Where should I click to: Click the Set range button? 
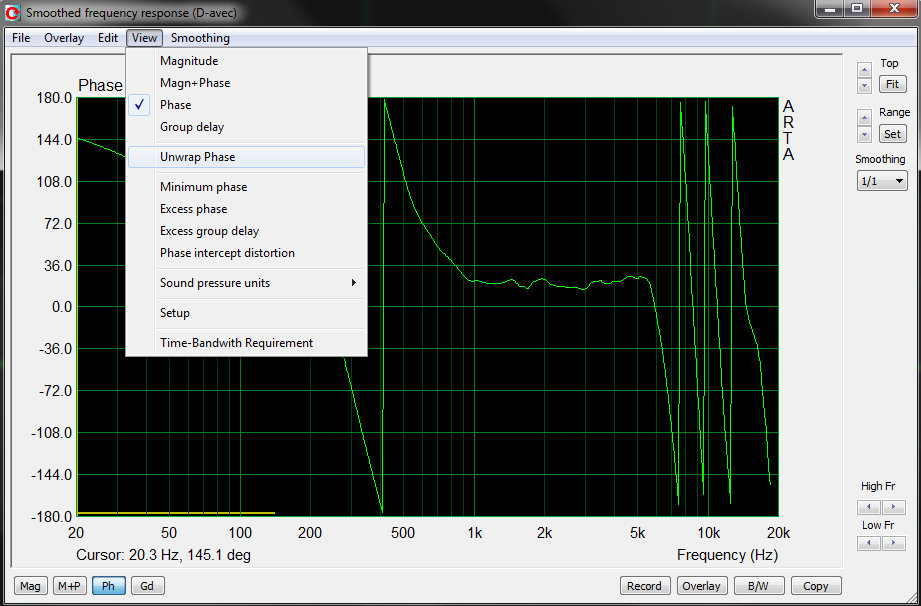pyautogui.click(x=892, y=134)
